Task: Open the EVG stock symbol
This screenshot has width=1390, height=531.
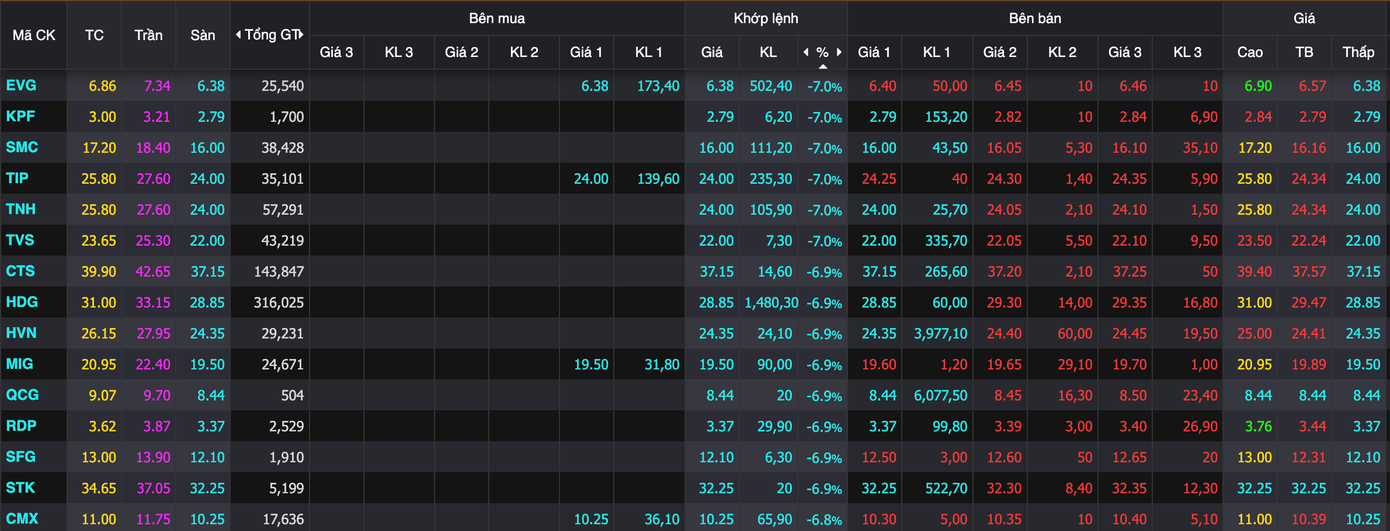Action: (x=21, y=86)
